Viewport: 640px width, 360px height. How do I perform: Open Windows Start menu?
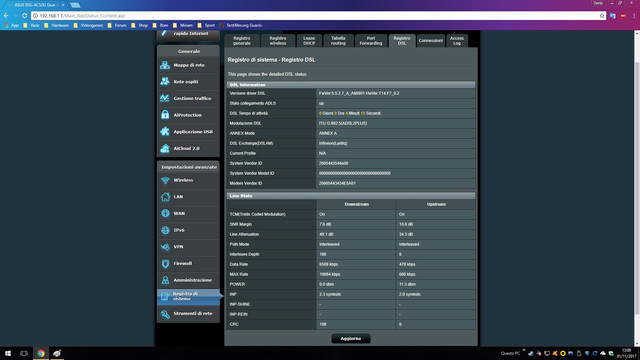(8, 353)
